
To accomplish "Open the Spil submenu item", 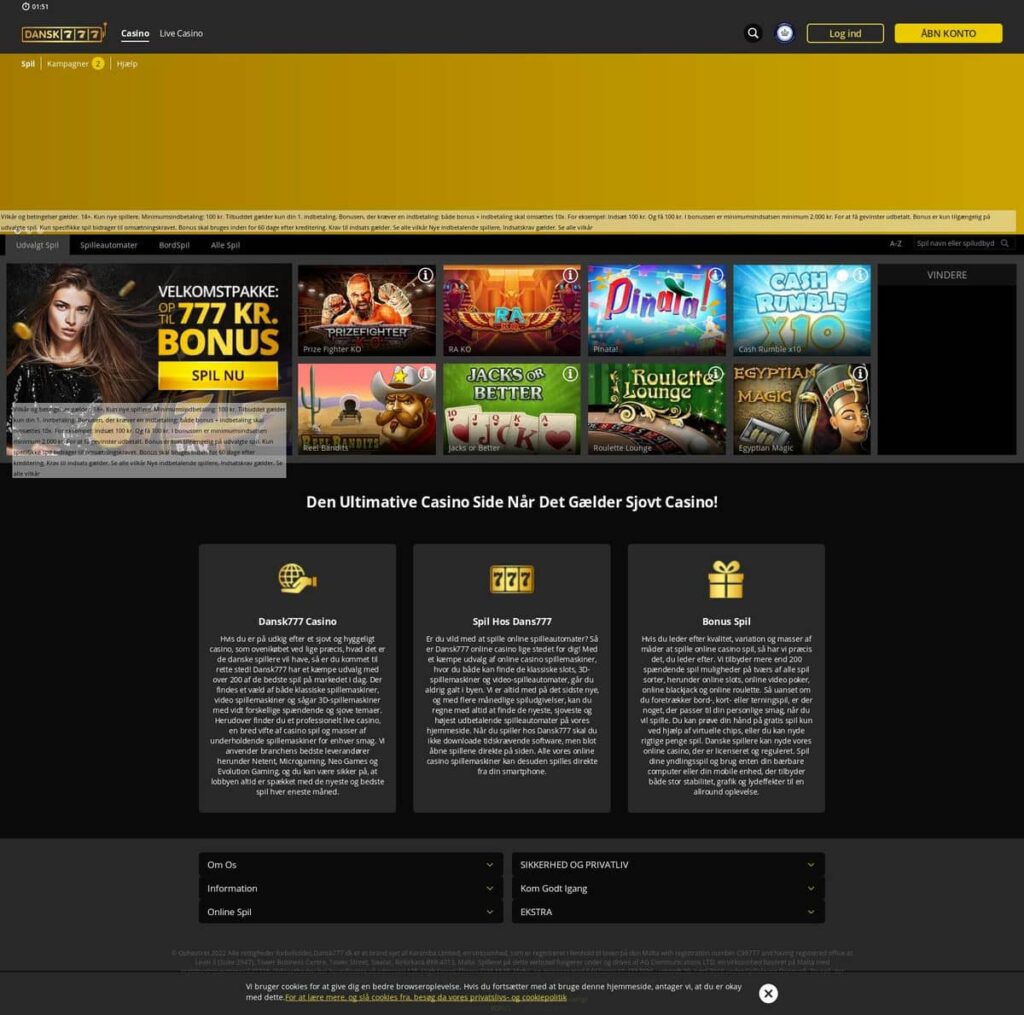I will tap(27, 64).
